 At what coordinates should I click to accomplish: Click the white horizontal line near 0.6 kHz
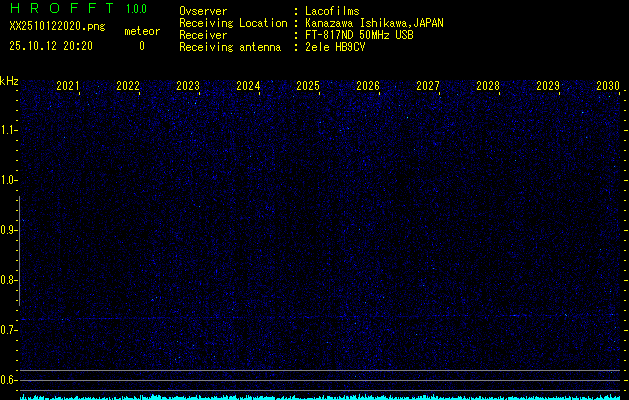pos(320,371)
